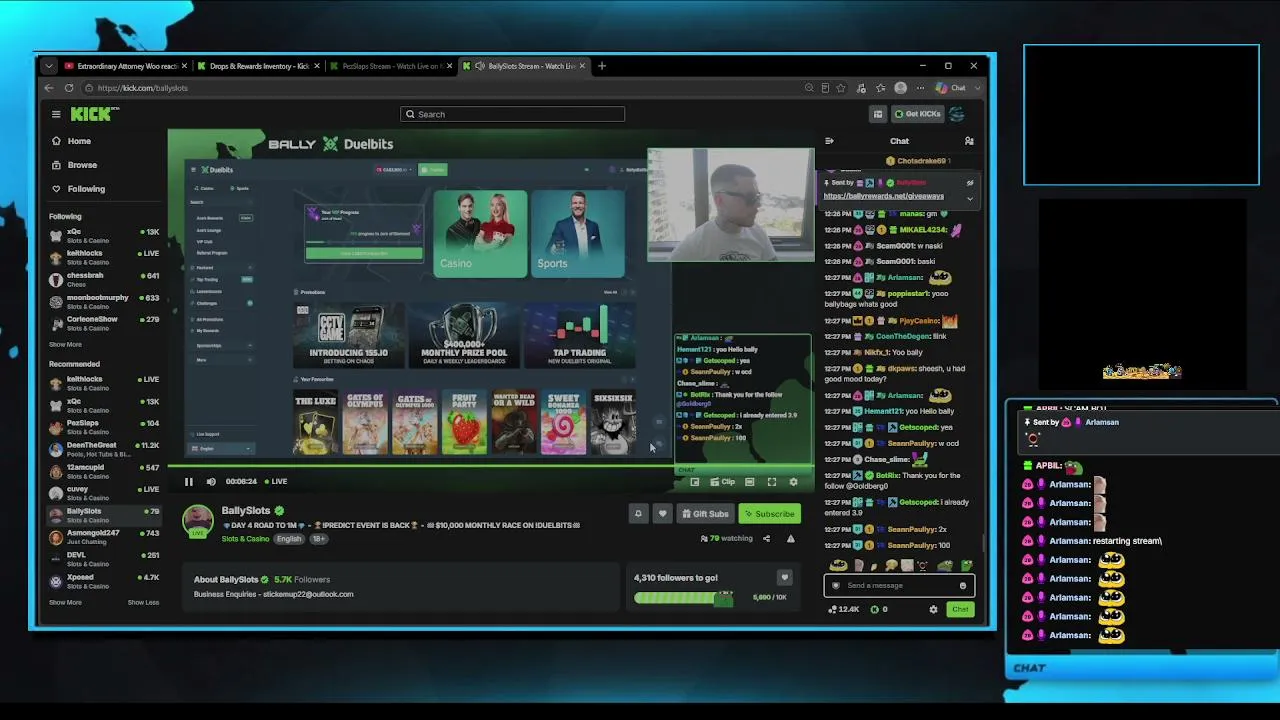Image resolution: width=1280 pixels, height=720 pixels.
Task: Open moonbootmurphy channel
Action: point(104,302)
